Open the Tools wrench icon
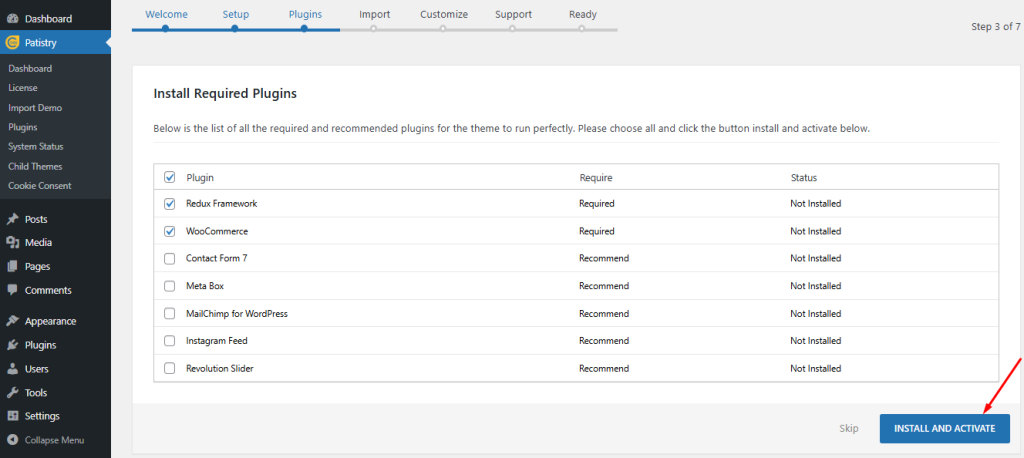 (x=12, y=393)
